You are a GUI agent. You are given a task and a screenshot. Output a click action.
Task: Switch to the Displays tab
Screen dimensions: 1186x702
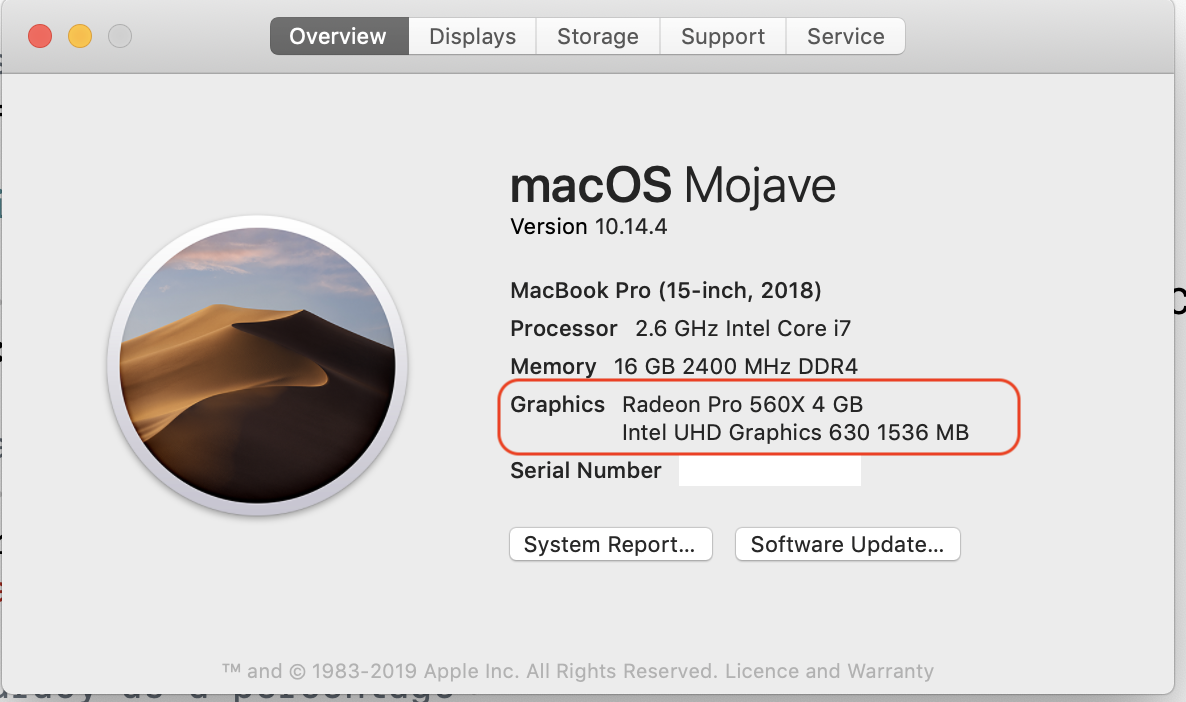click(472, 37)
